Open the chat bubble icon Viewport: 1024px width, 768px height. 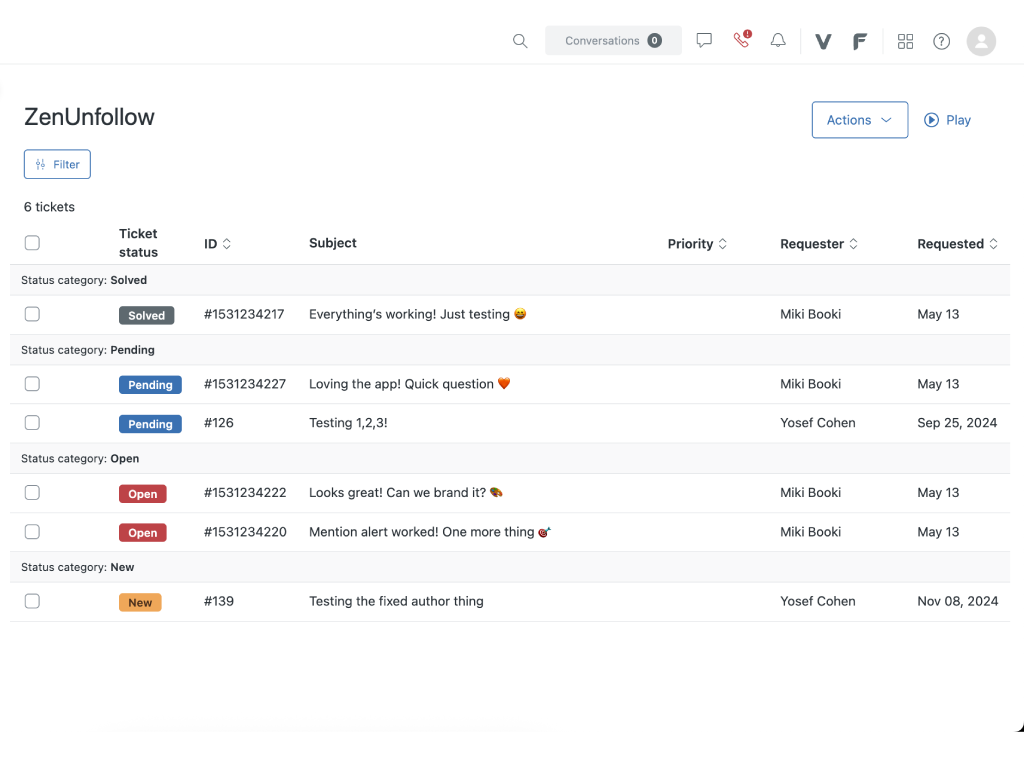pyautogui.click(x=704, y=41)
